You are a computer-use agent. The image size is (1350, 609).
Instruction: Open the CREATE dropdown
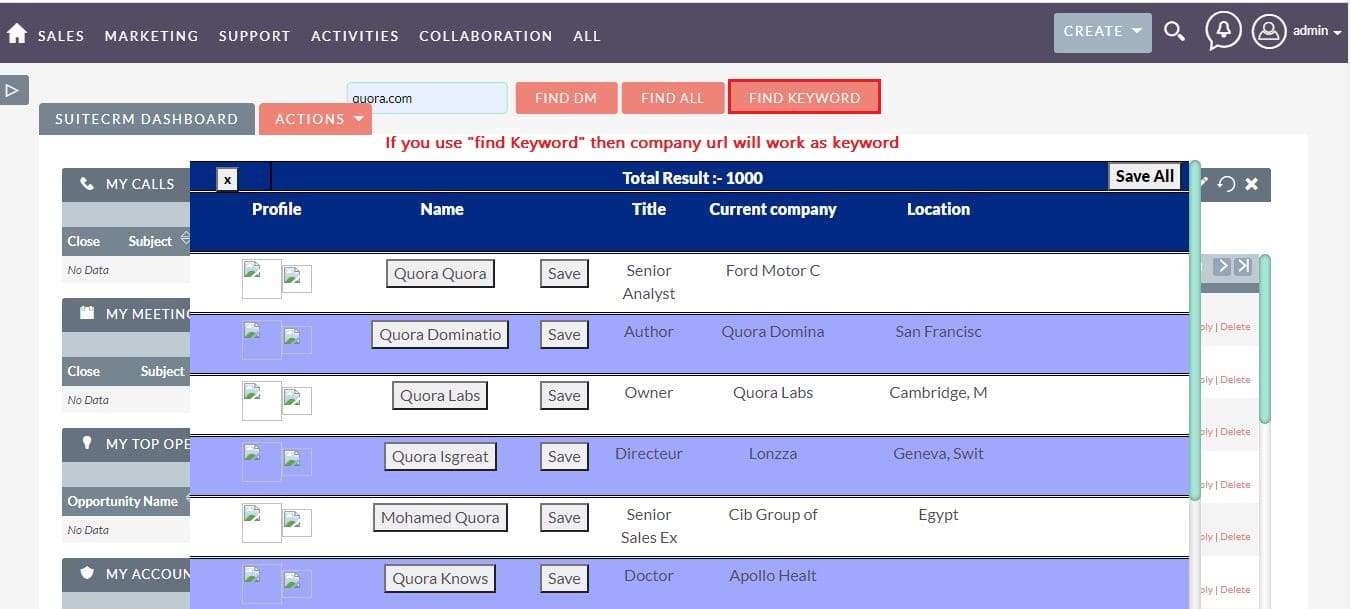click(1102, 32)
